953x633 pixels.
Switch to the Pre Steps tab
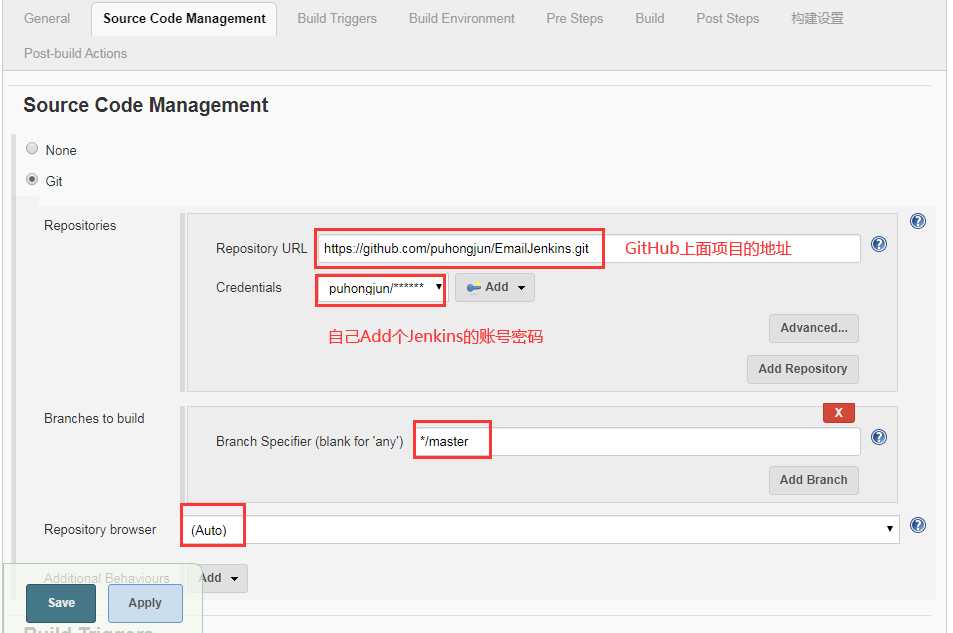click(x=574, y=18)
